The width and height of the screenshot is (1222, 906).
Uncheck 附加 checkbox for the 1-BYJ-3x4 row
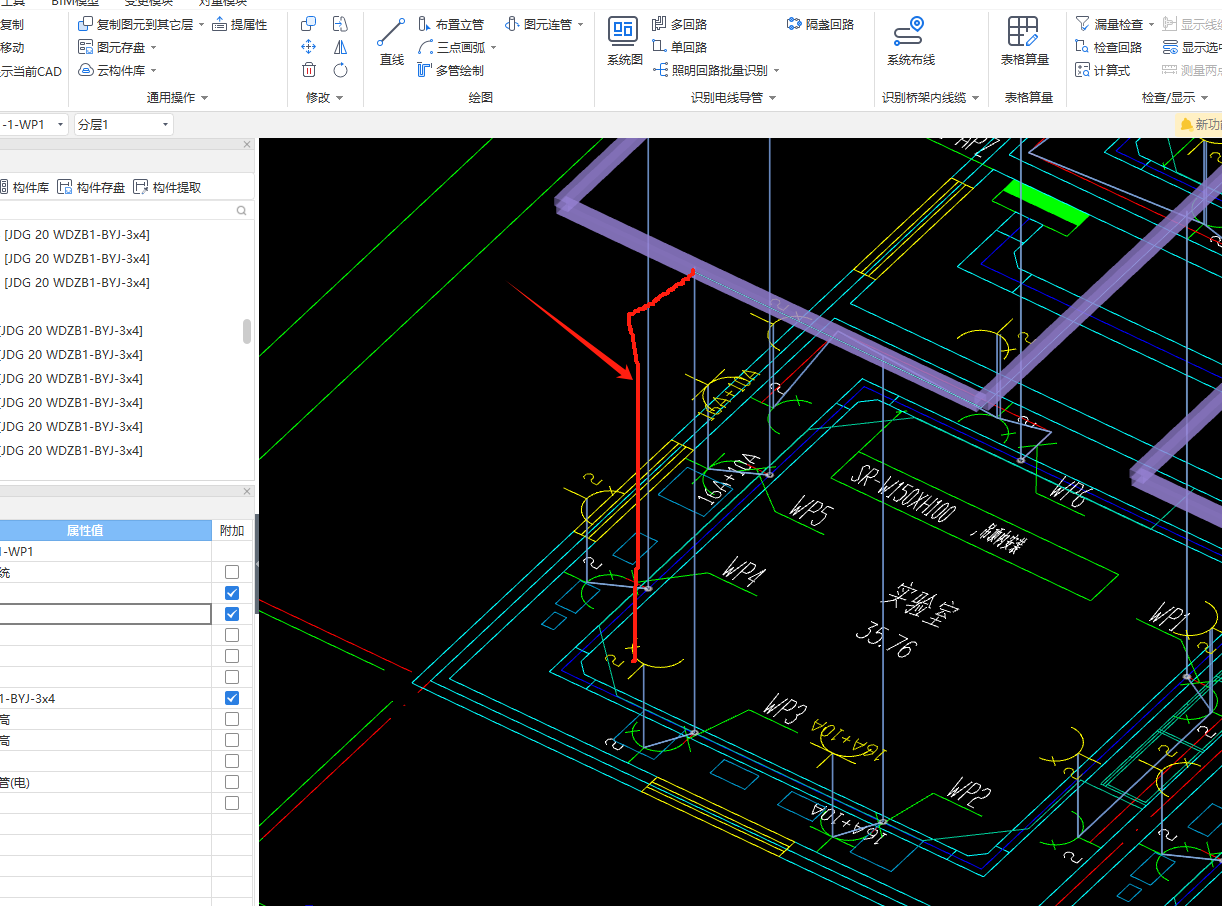[x=232, y=698]
